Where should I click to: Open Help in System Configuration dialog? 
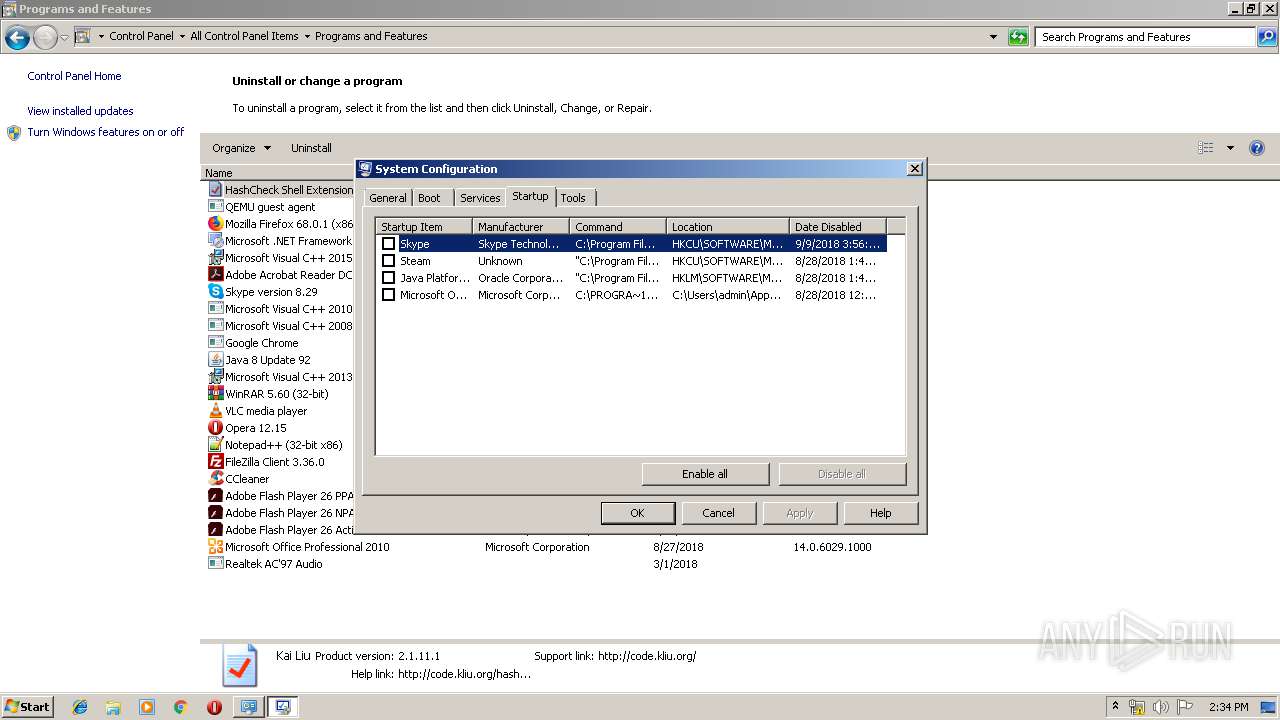[x=880, y=513]
